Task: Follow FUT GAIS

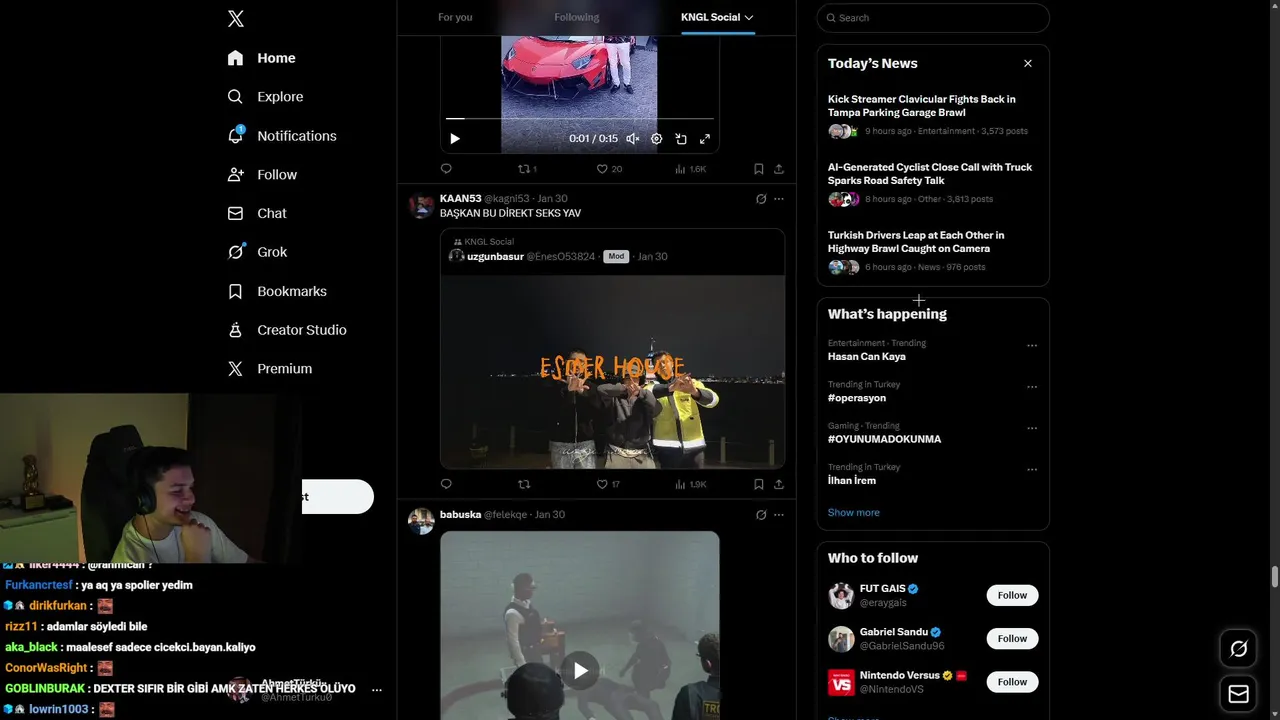Action: pos(1012,595)
